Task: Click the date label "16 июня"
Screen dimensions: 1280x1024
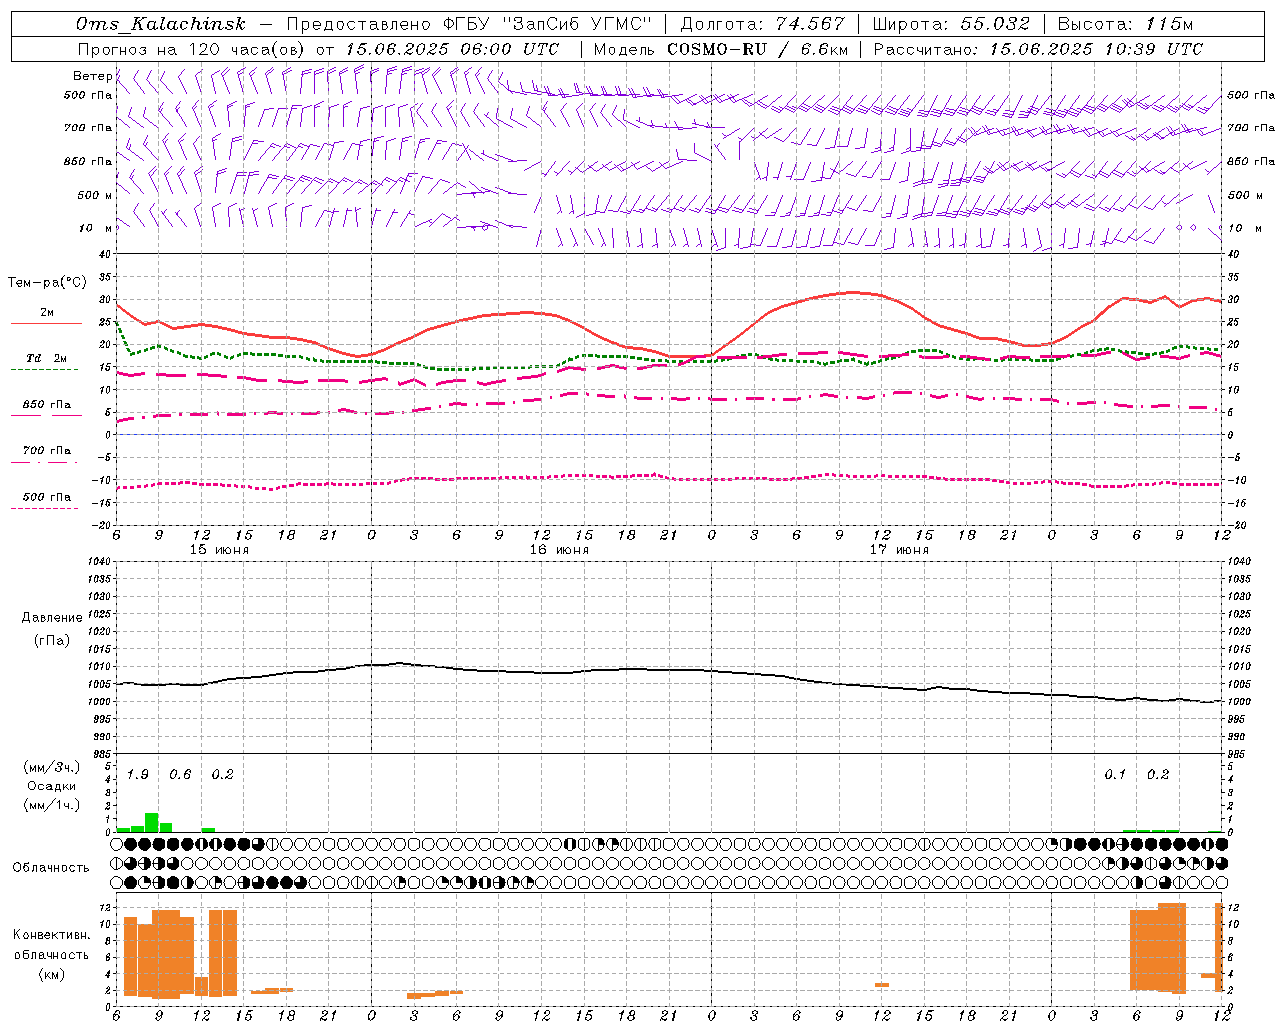Action: click(x=559, y=550)
